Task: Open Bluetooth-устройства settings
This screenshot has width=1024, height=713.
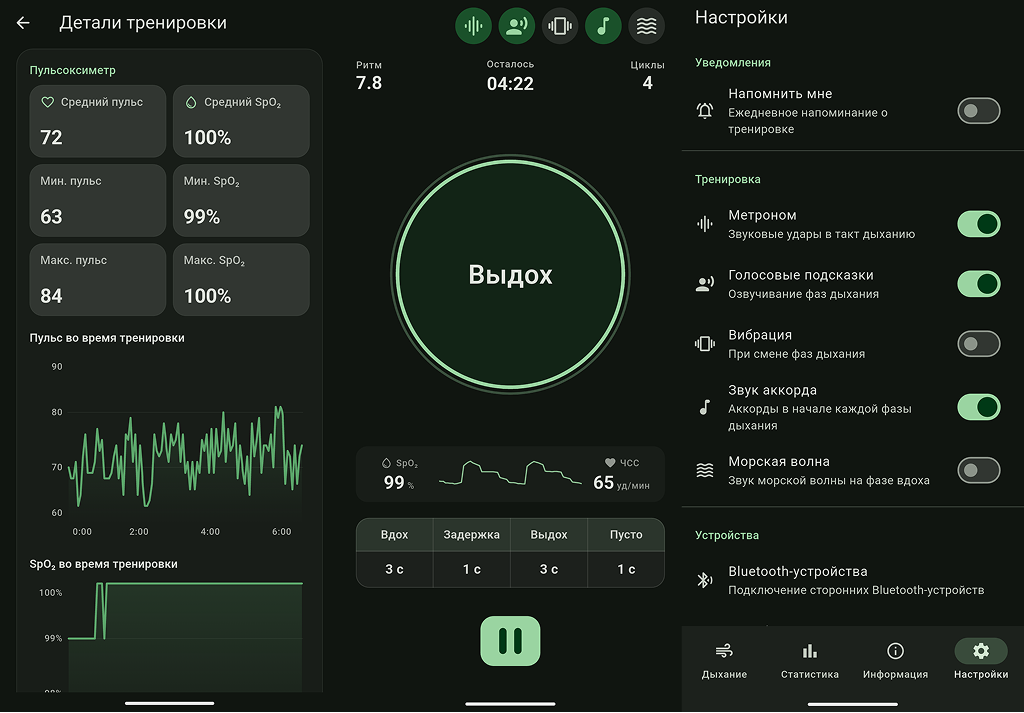Action: [852, 580]
